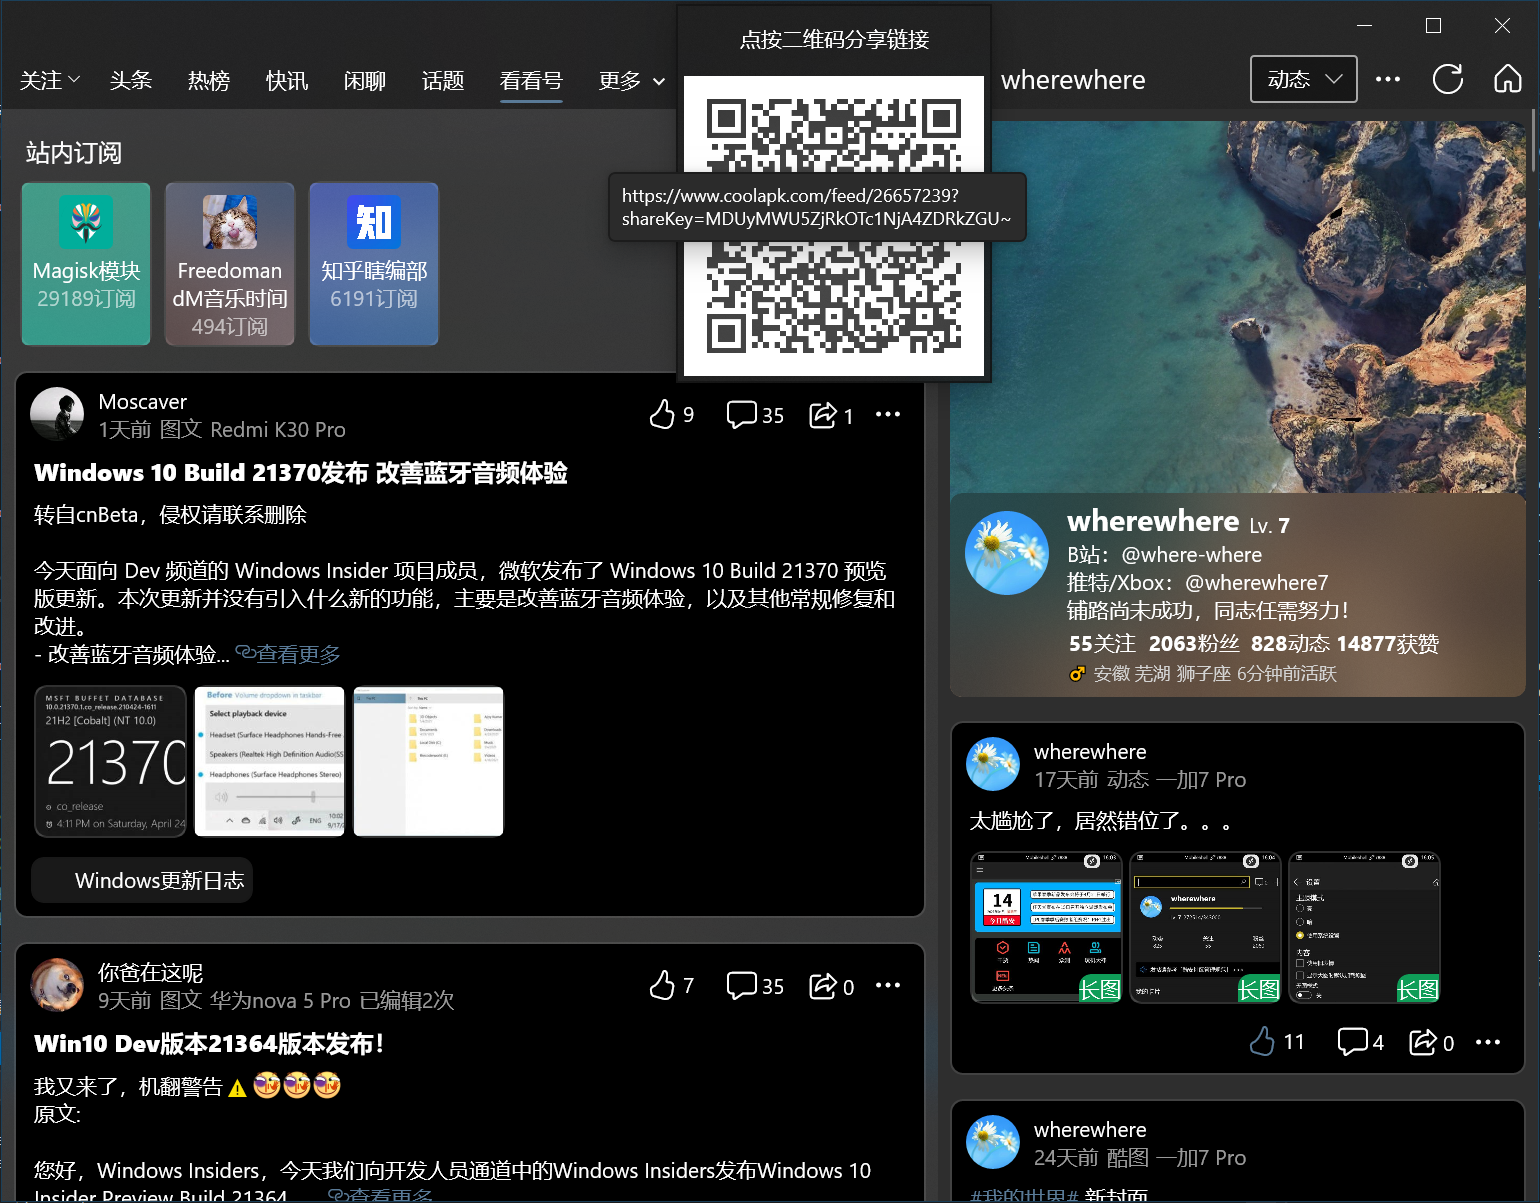Click wherewhere profile cover photo
The image size is (1540, 1203).
tap(1238, 307)
